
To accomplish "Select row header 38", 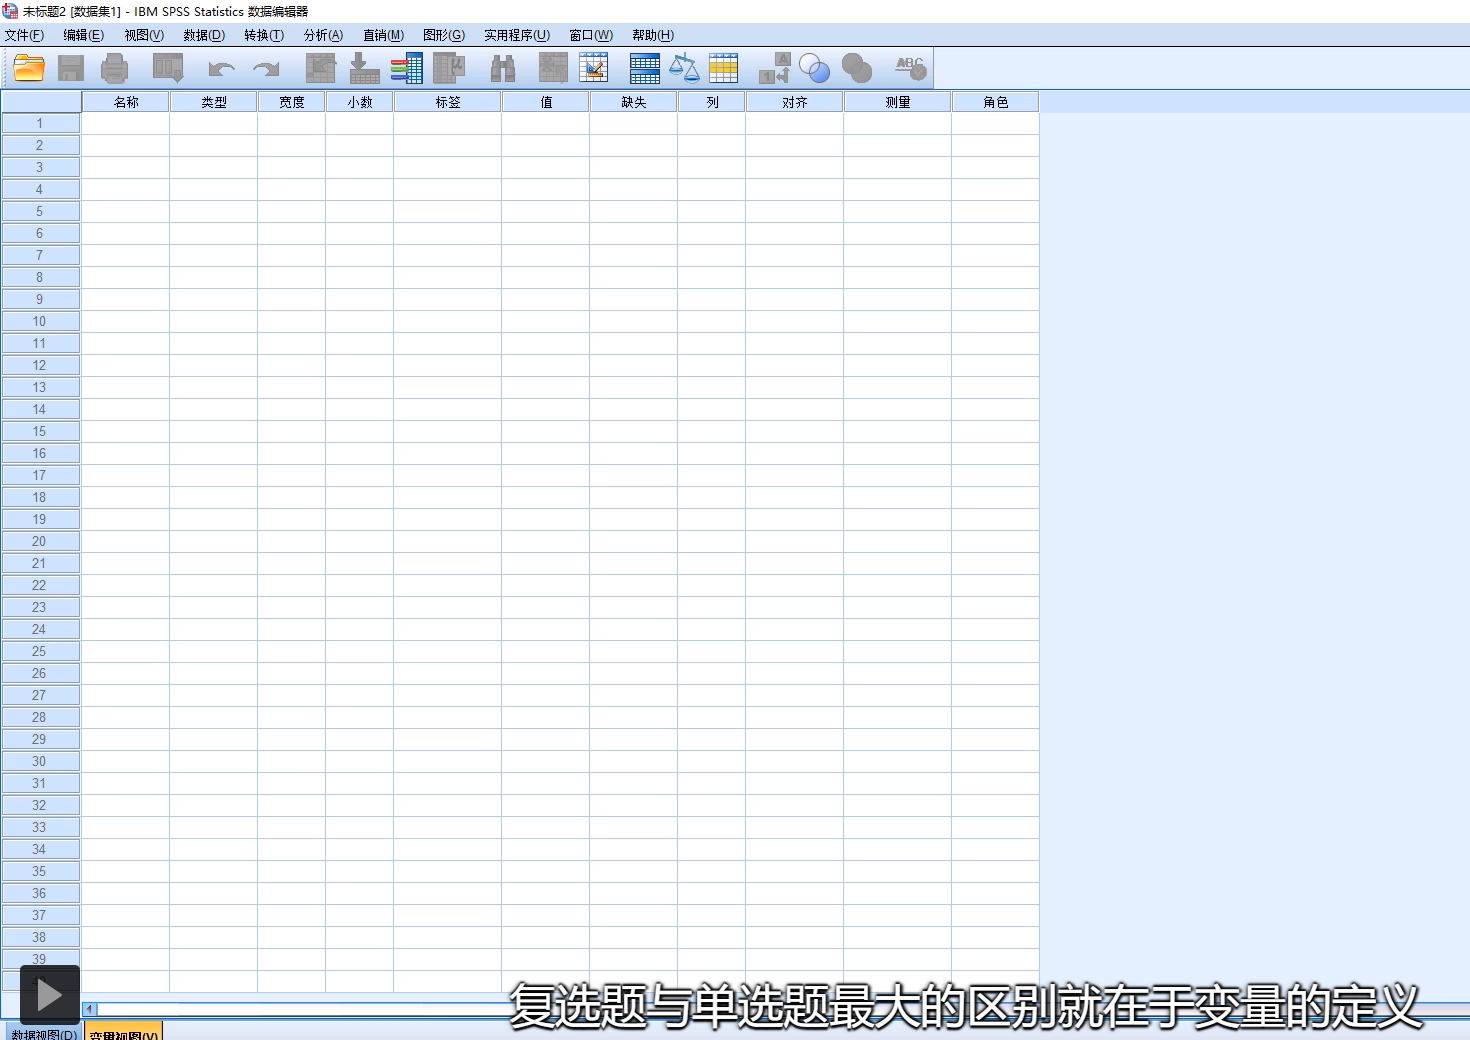I will (40, 937).
